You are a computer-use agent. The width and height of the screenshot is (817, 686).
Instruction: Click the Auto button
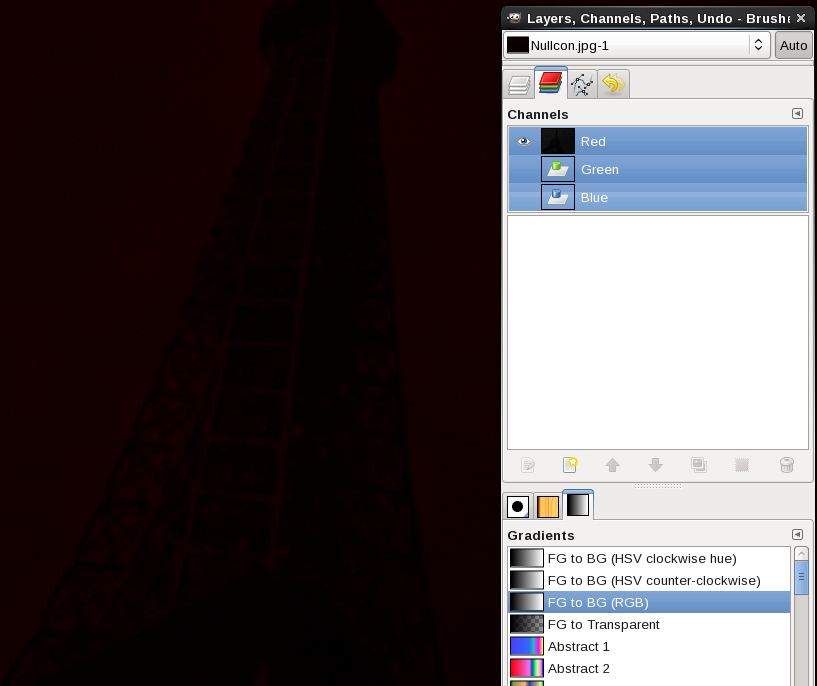(793, 45)
